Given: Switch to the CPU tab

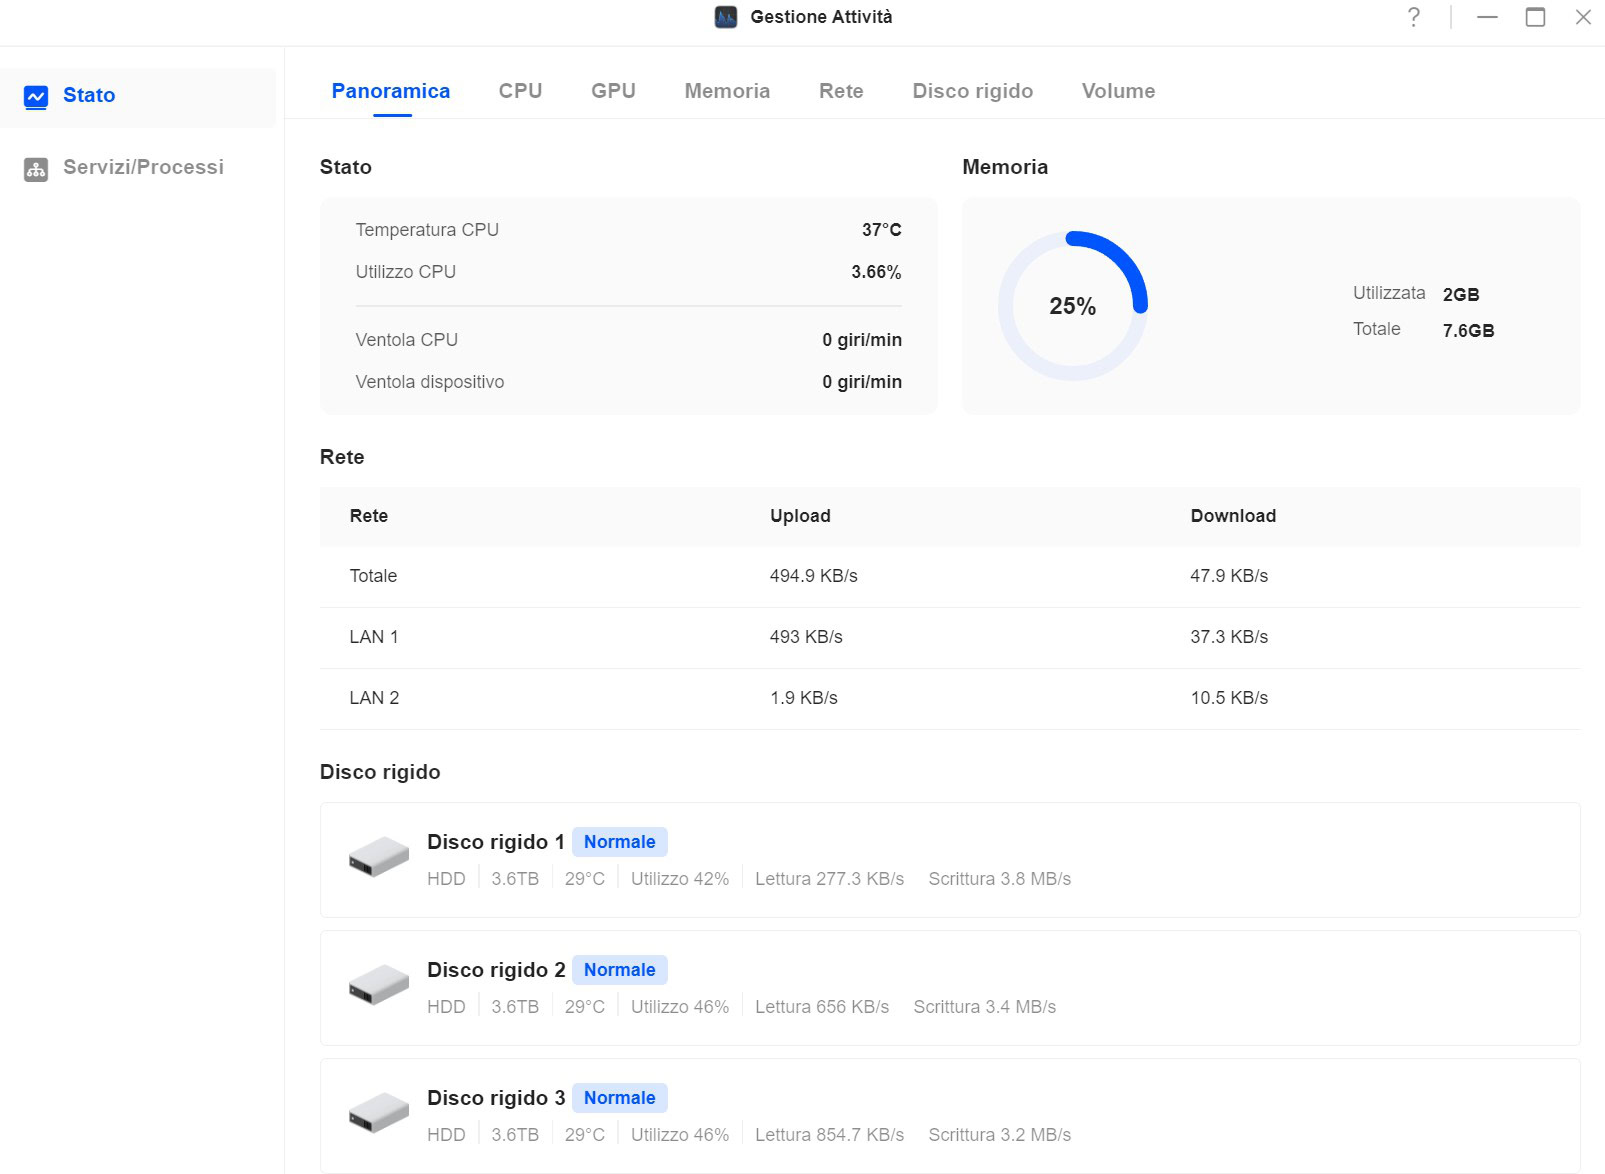Looking at the screenshot, I should coord(520,91).
